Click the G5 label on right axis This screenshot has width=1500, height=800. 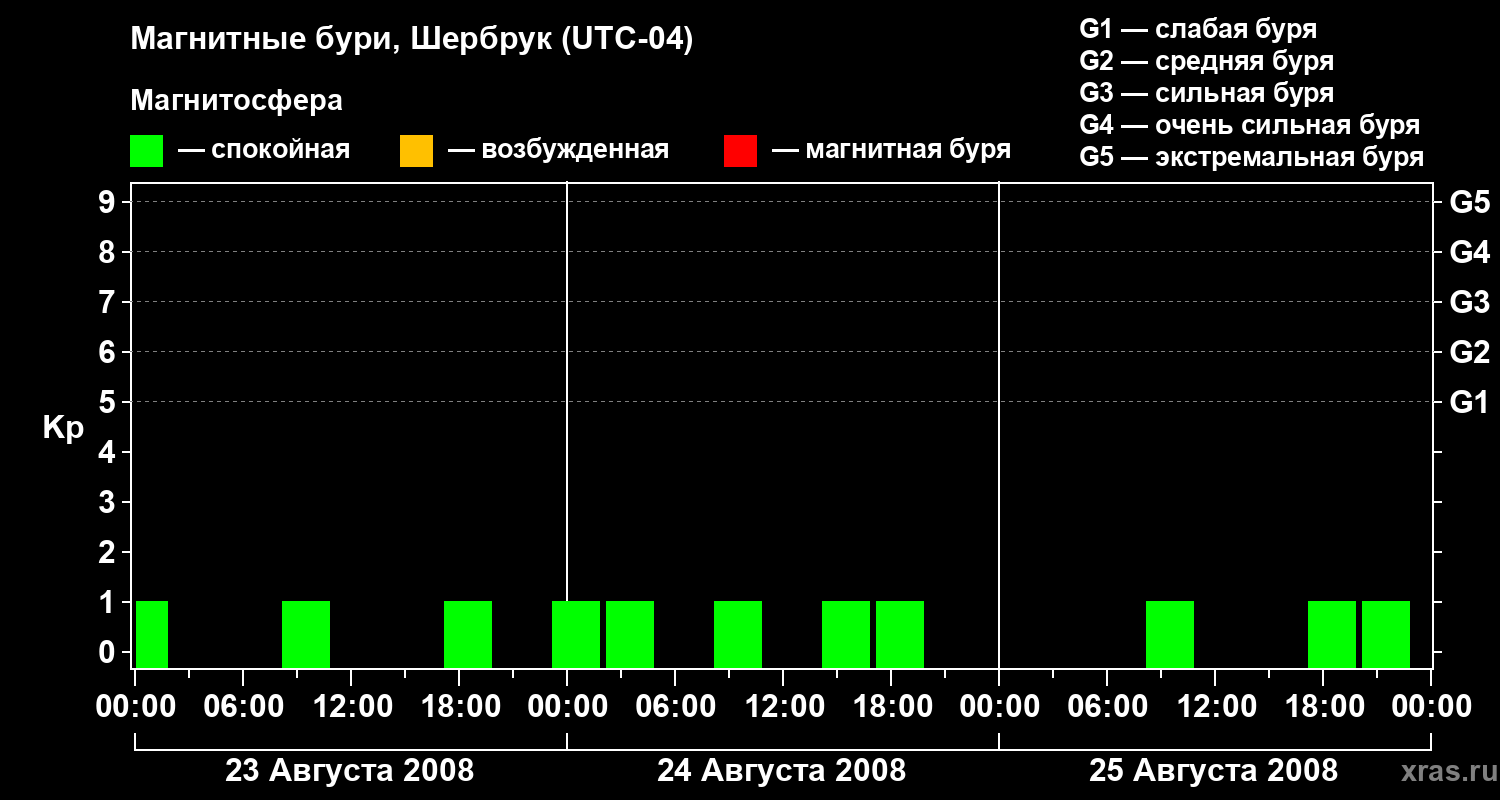(x=1469, y=202)
